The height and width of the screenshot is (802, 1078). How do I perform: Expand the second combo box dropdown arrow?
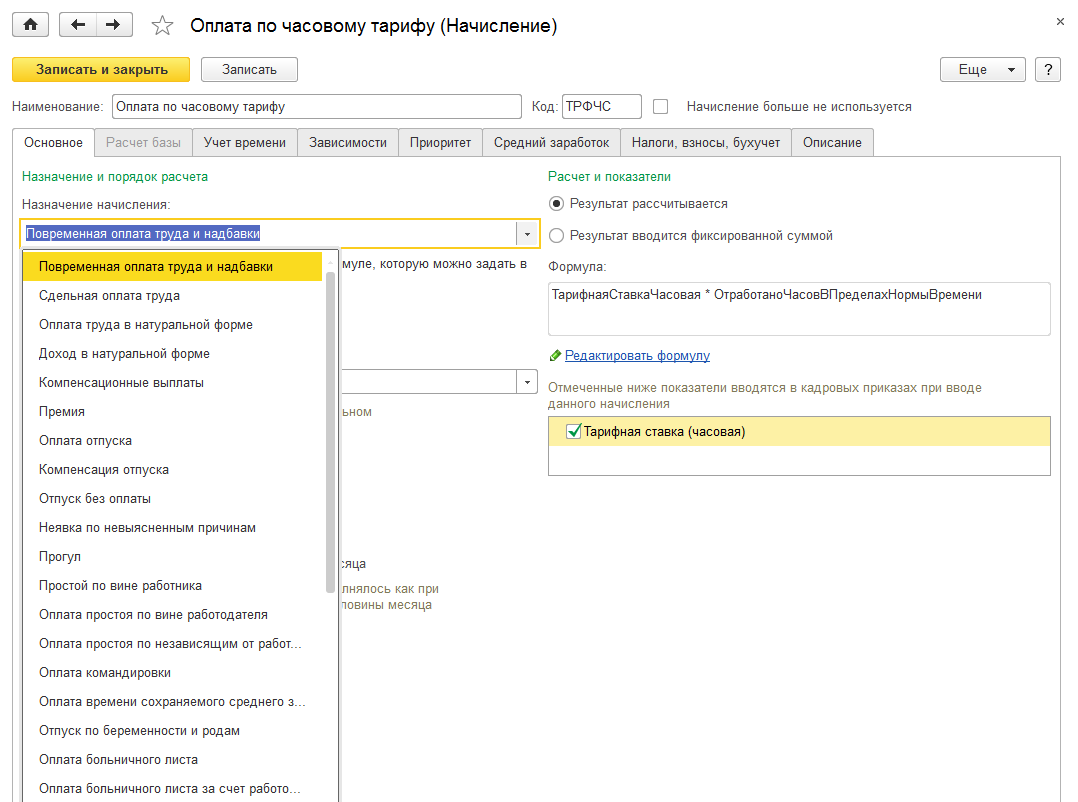pyautogui.click(x=527, y=382)
